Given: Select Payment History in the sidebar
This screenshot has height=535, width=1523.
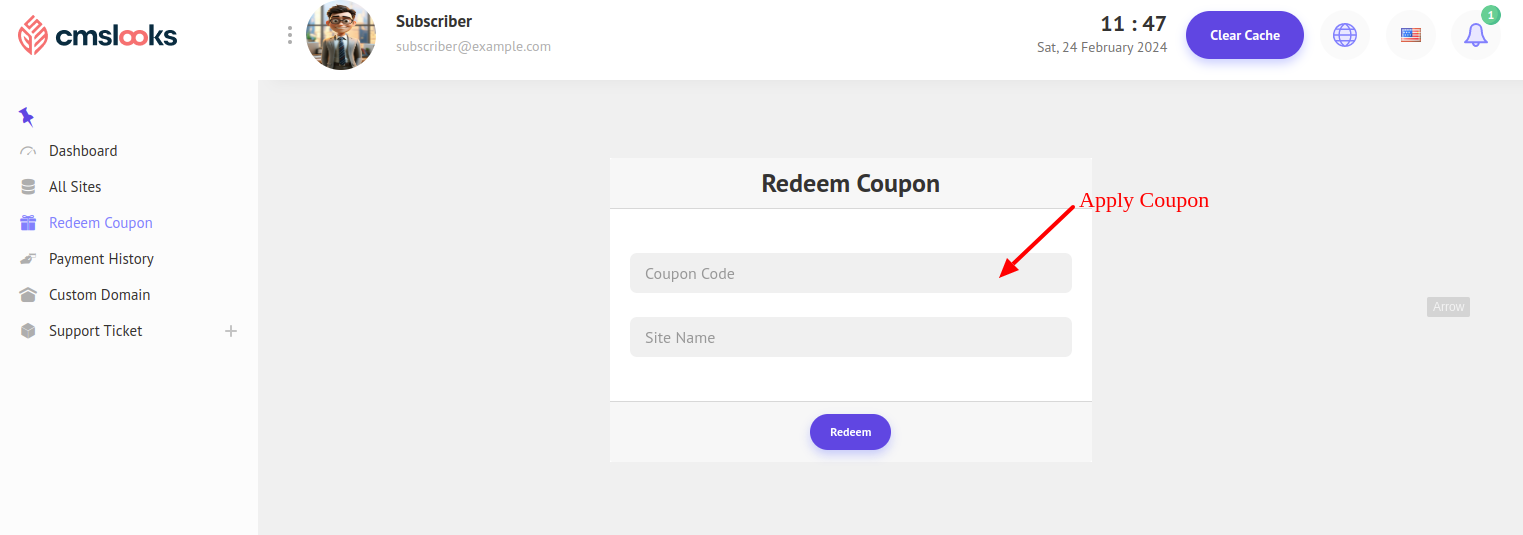Looking at the screenshot, I should [101, 259].
